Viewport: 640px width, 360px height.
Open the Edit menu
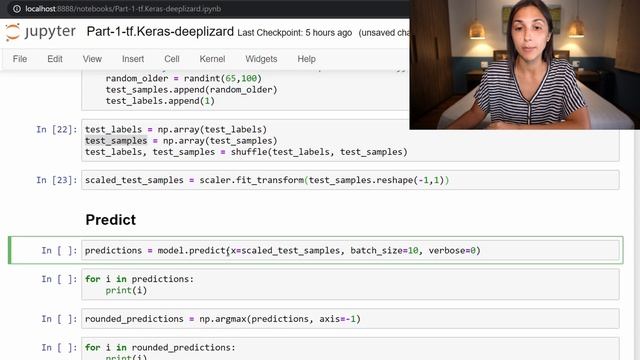tap(55, 59)
